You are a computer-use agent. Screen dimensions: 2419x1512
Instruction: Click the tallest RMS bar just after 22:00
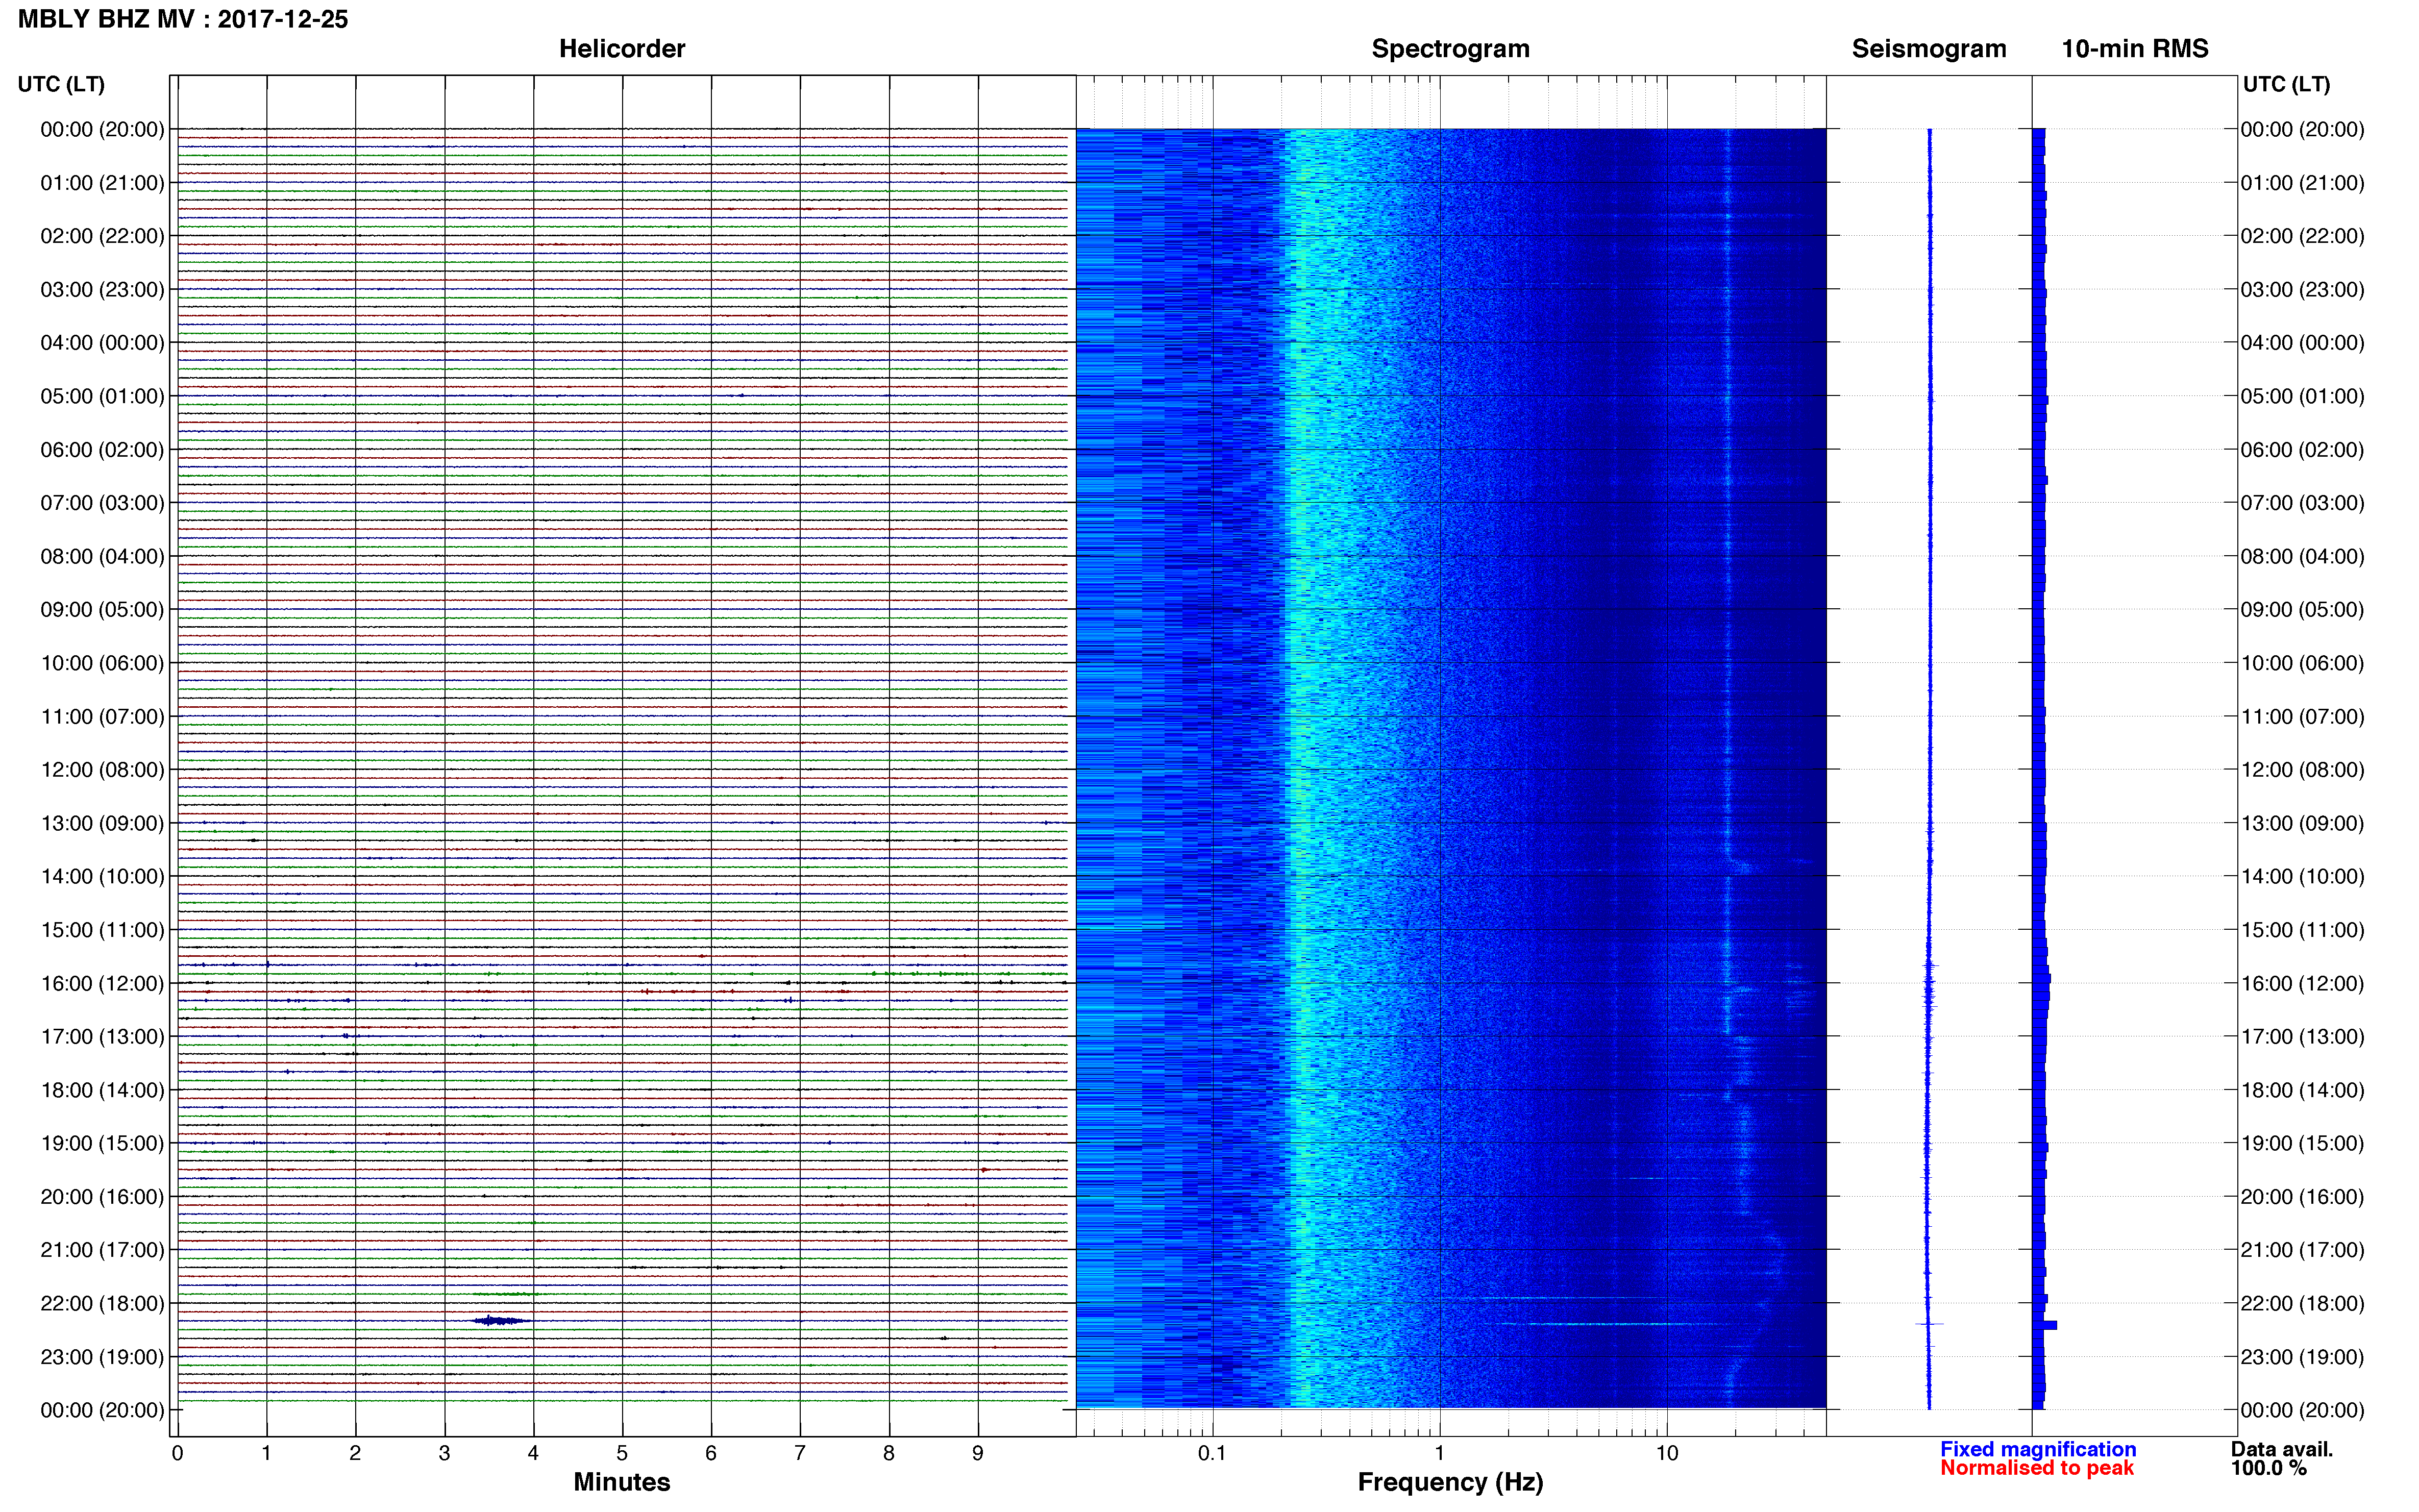(2045, 1325)
